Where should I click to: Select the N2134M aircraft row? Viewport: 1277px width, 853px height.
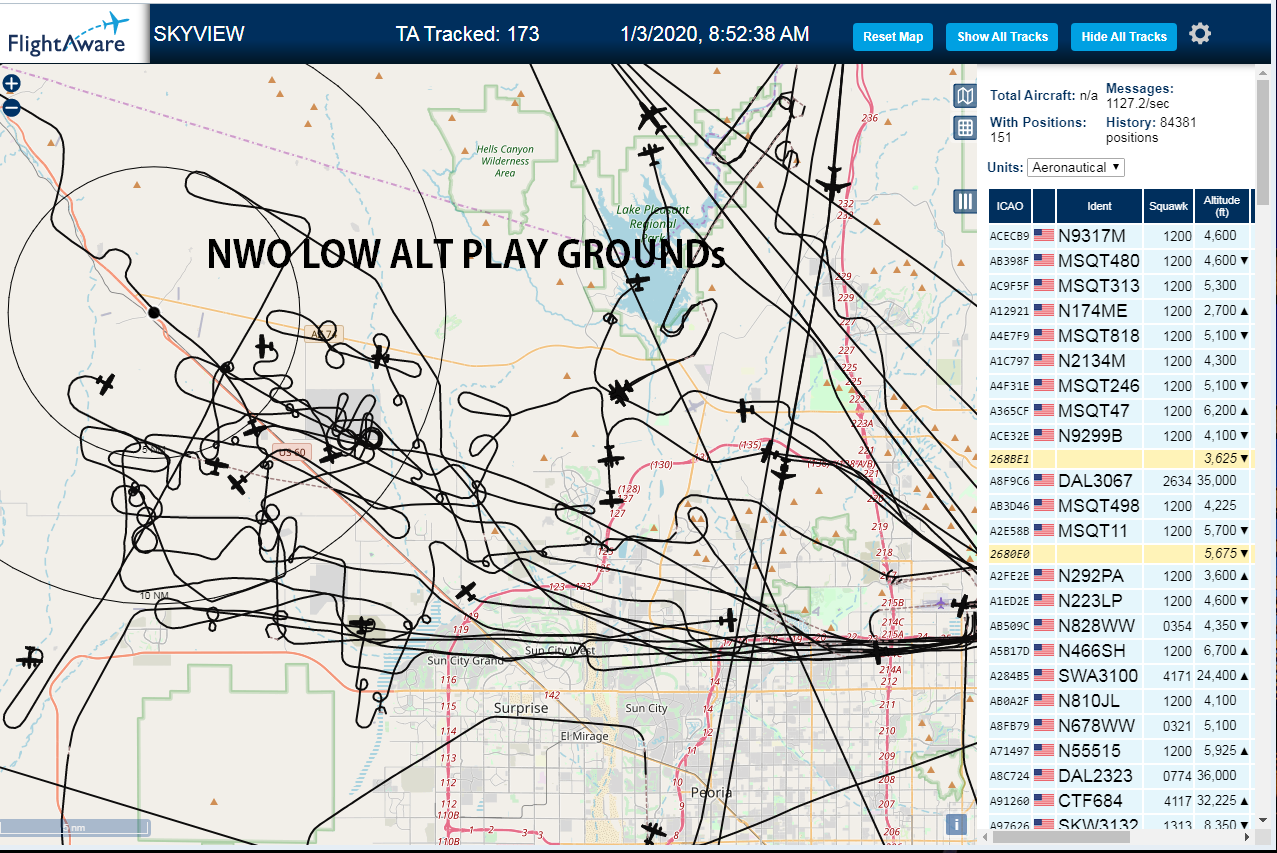[1120, 361]
